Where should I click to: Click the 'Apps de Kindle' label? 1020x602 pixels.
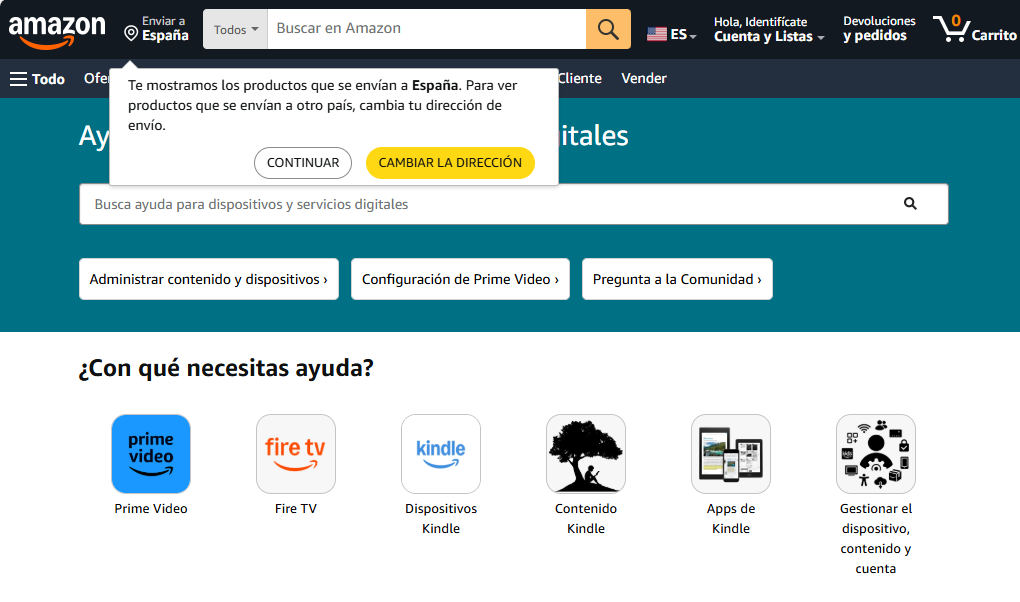[x=731, y=519]
